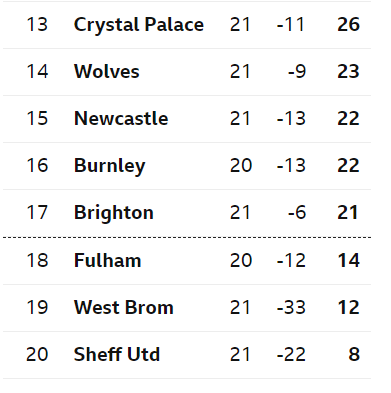The image size is (391, 393).
Task: Open the Crystal Palace team link
Action: (139, 25)
